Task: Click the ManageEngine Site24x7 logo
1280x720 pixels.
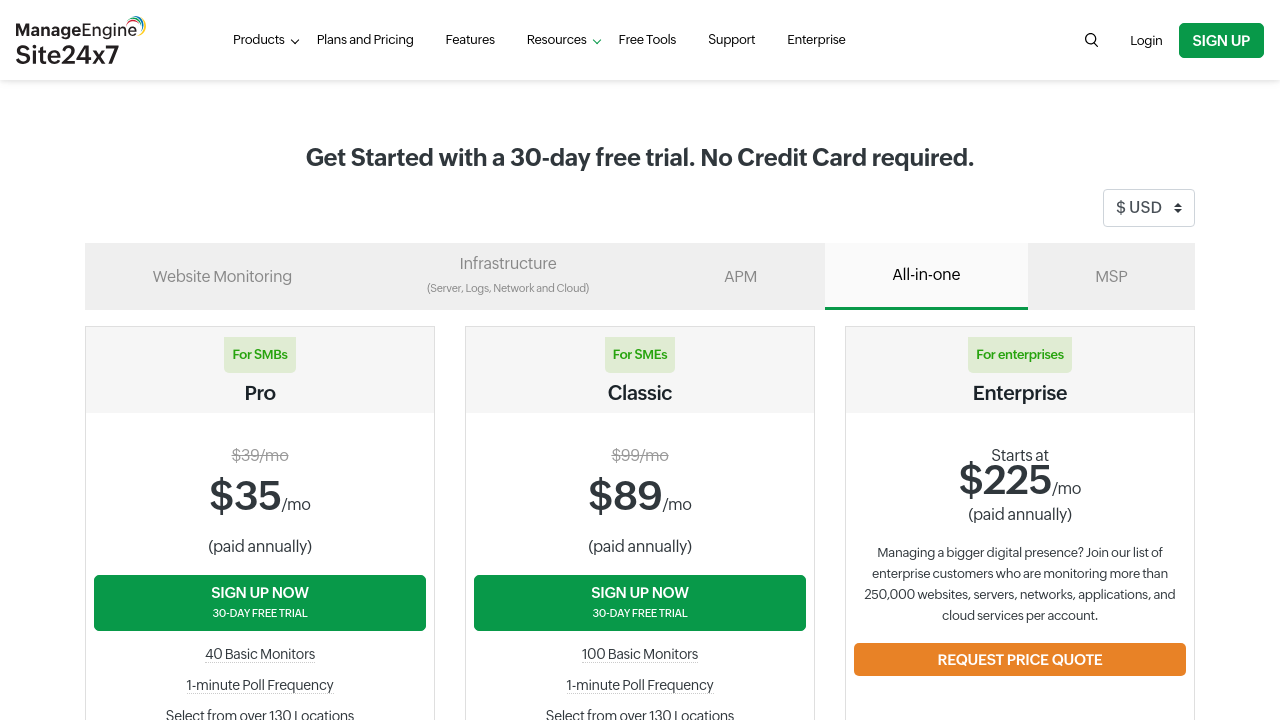Action: click(81, 41)
